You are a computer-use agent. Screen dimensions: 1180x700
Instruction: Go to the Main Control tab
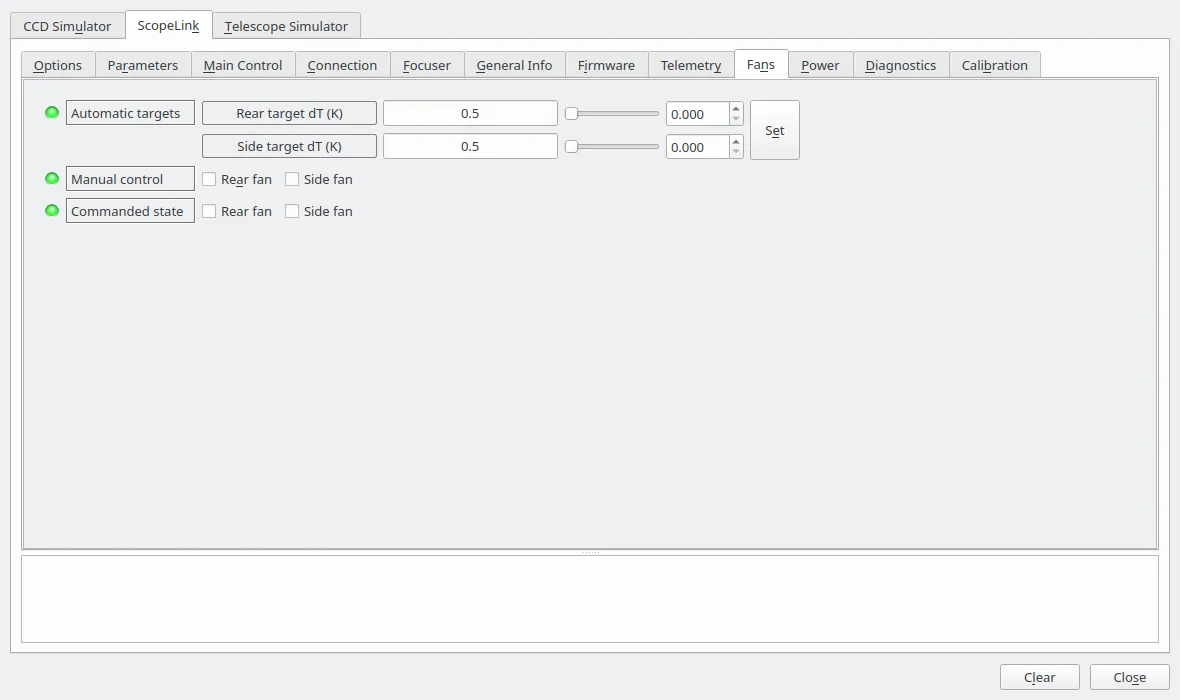click(243, 65)
